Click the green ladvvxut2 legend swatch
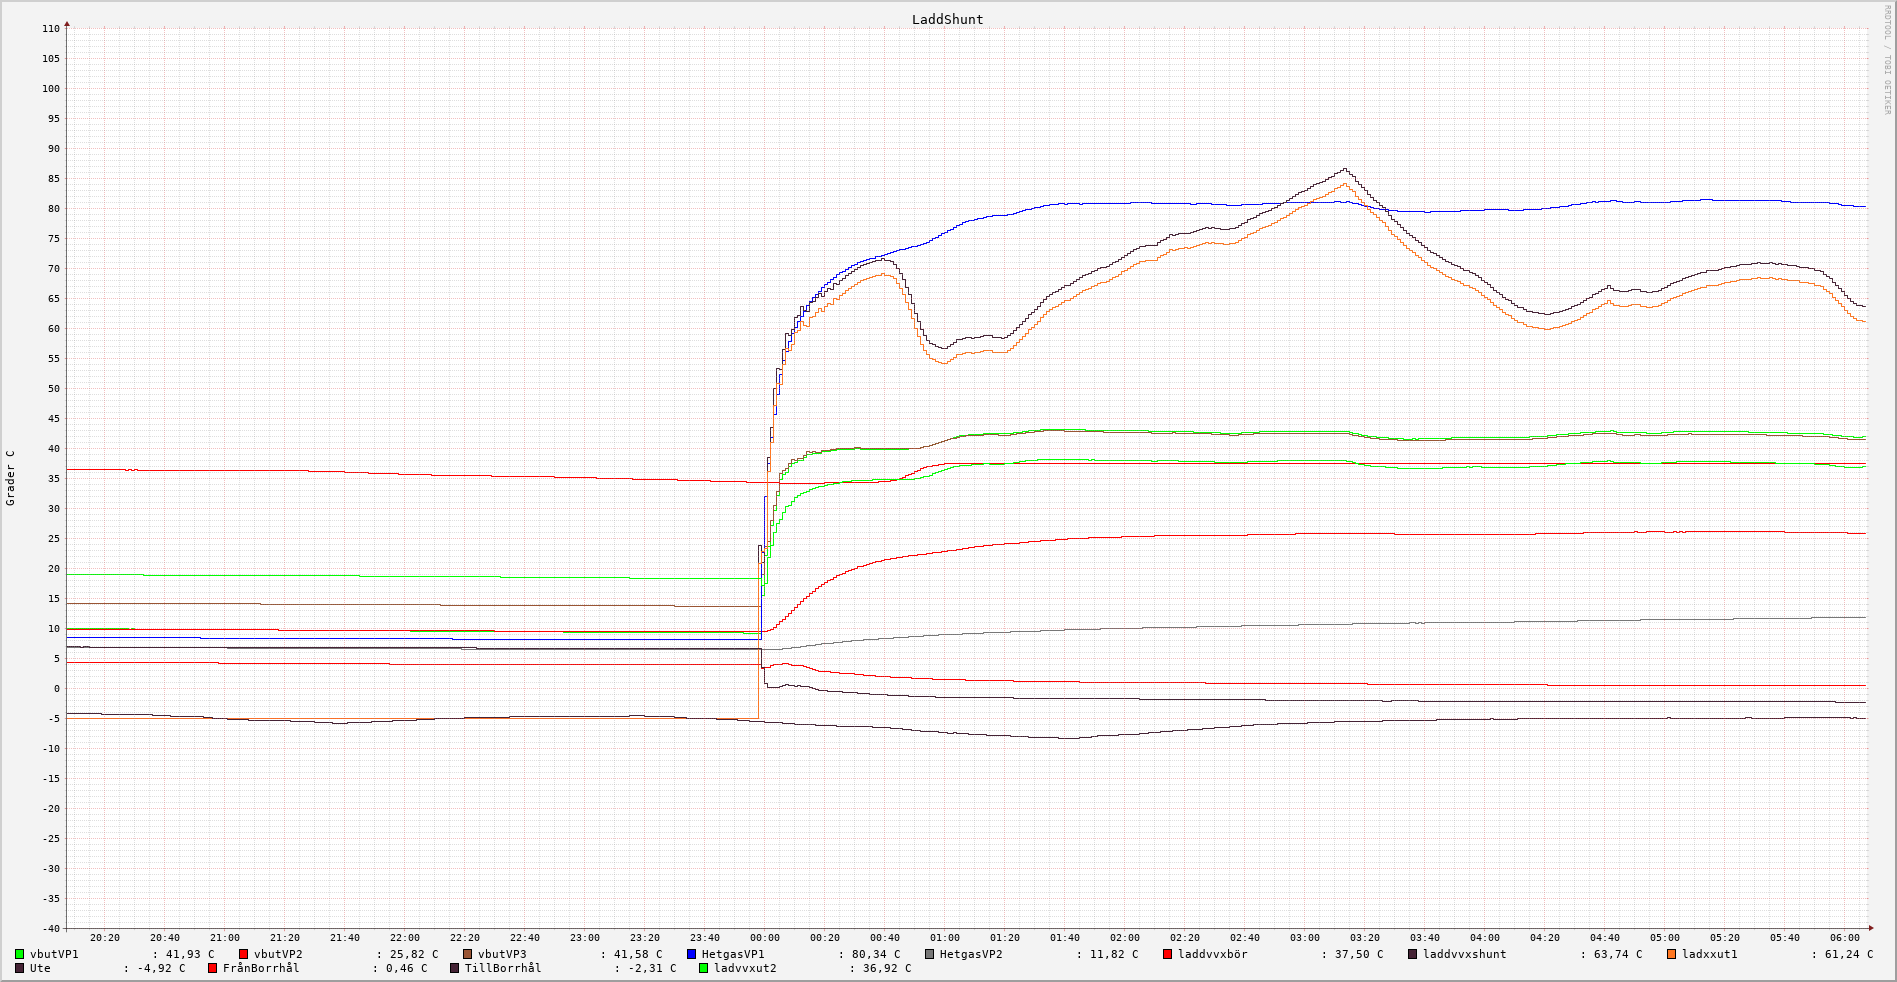The width and height of the screenshot is (1897, 982). (x=703, y=968)
